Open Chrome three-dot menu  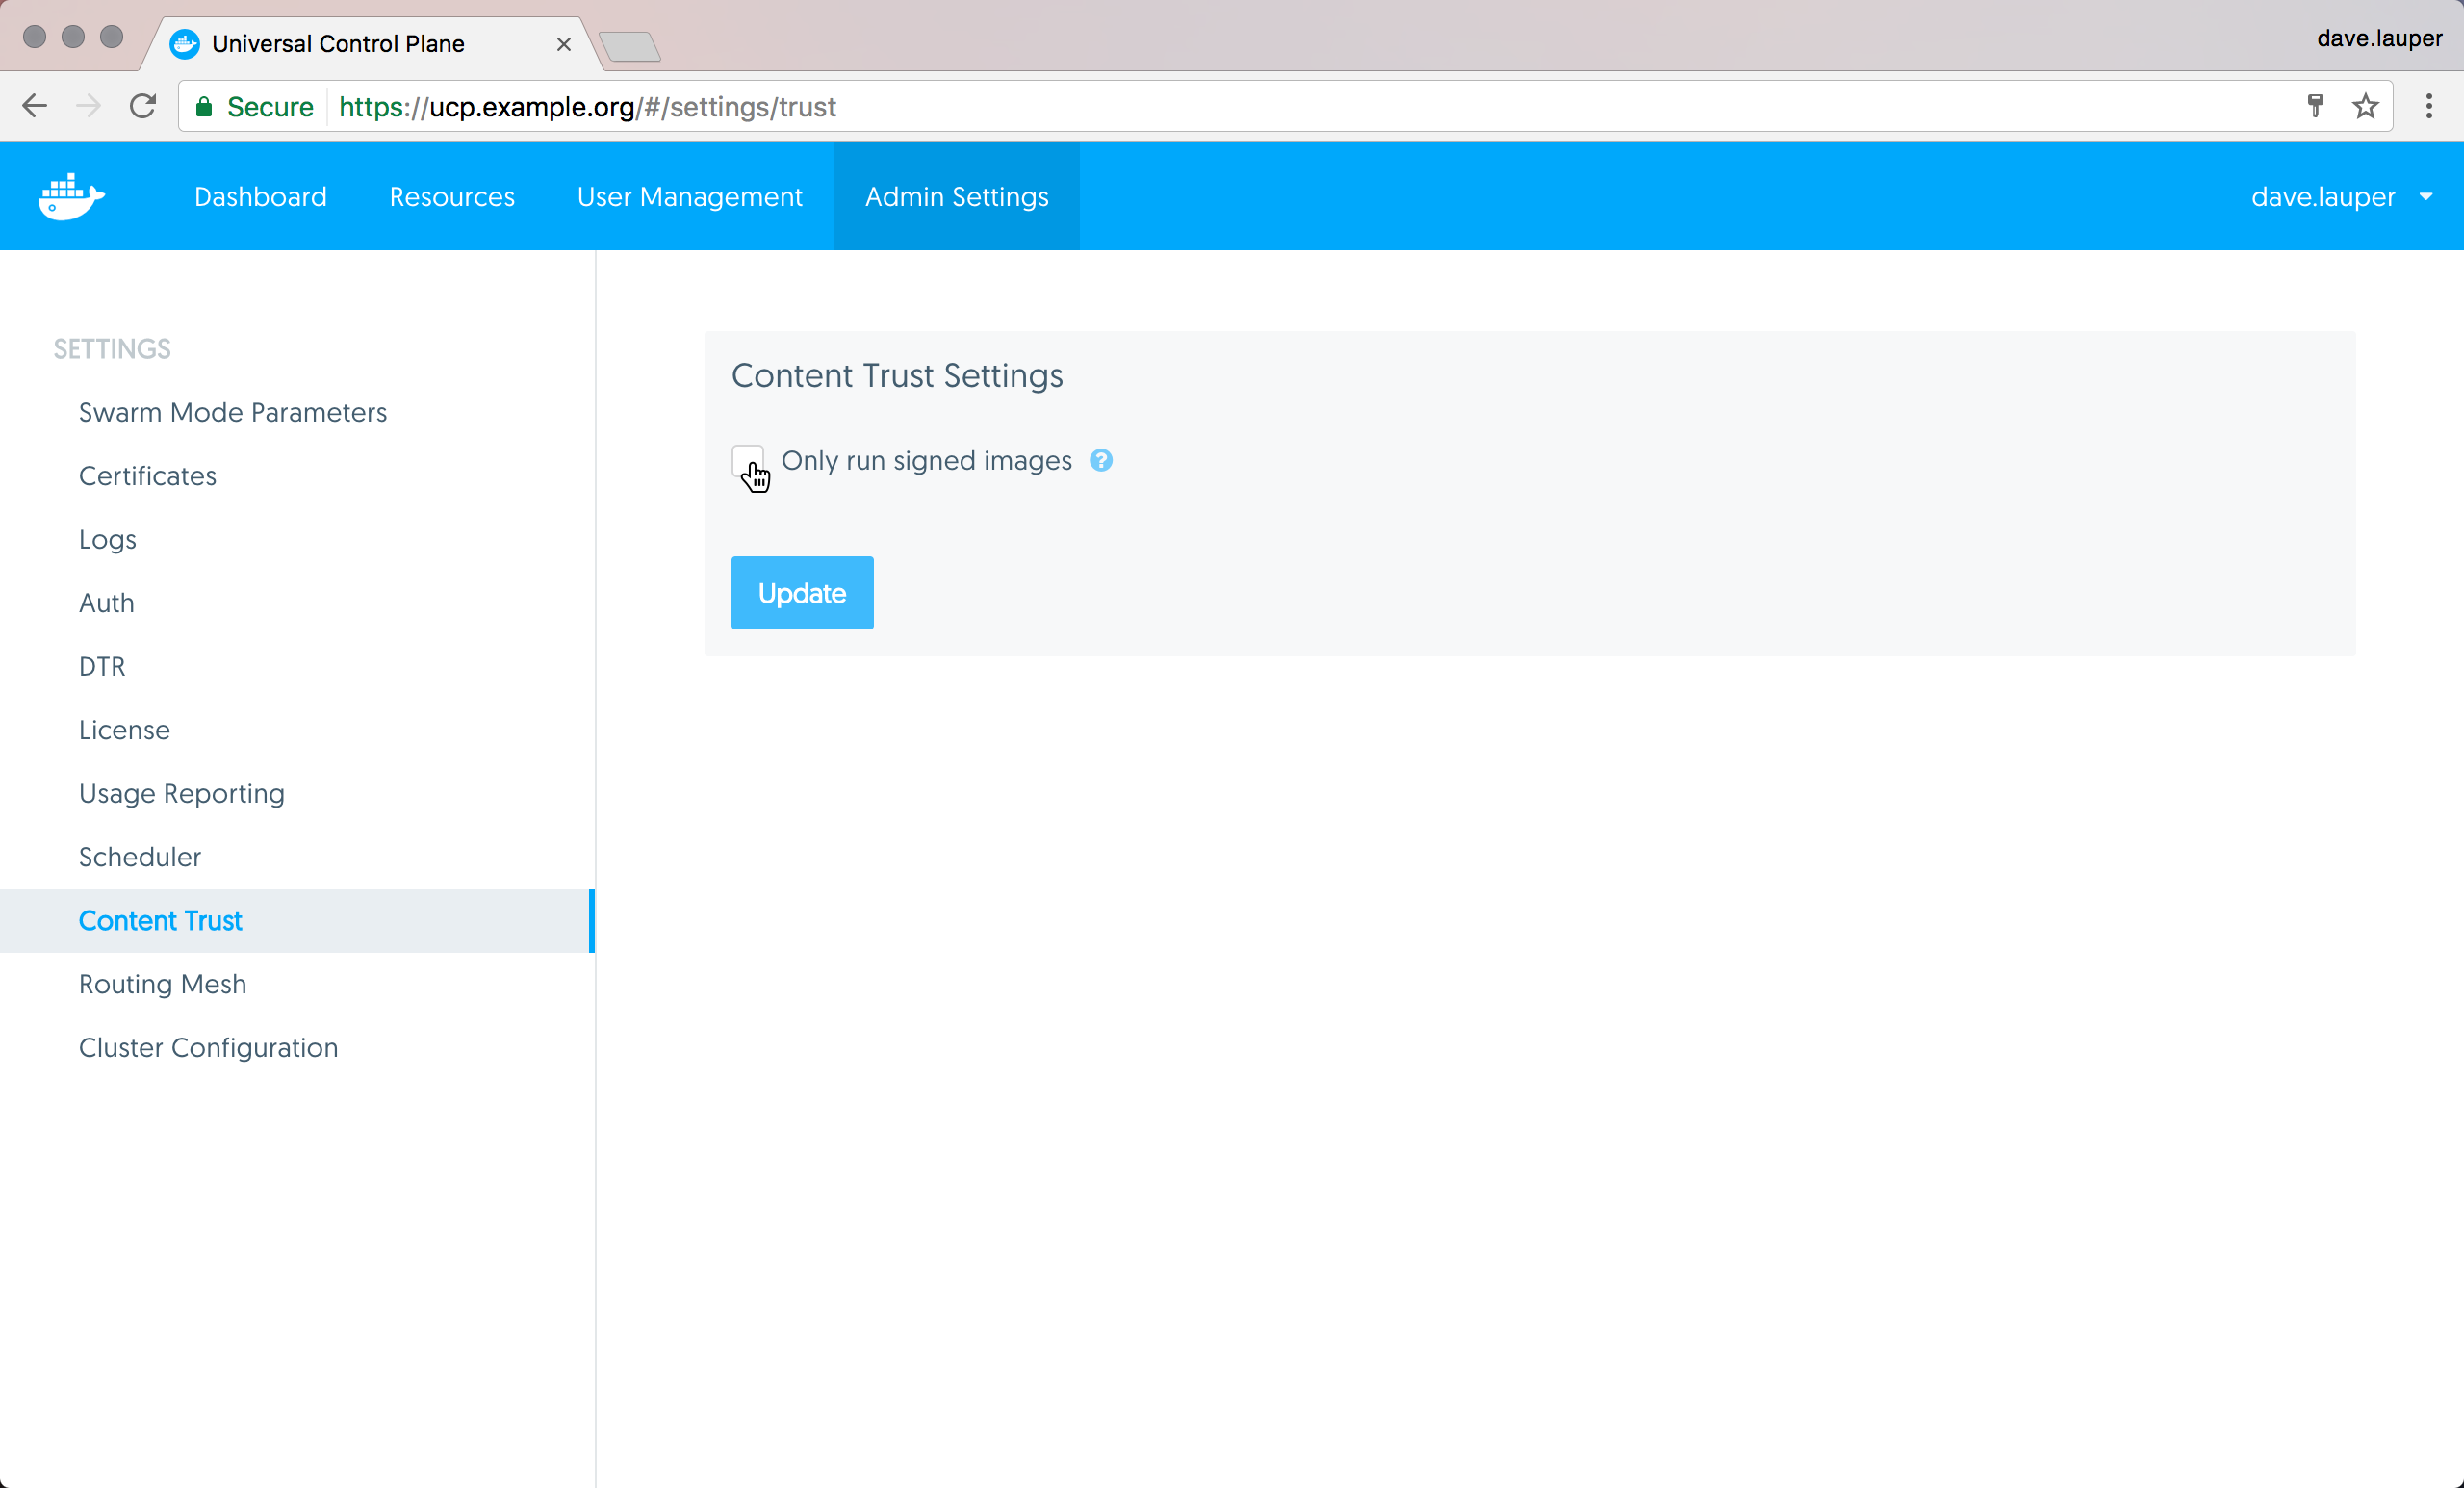2428,106
